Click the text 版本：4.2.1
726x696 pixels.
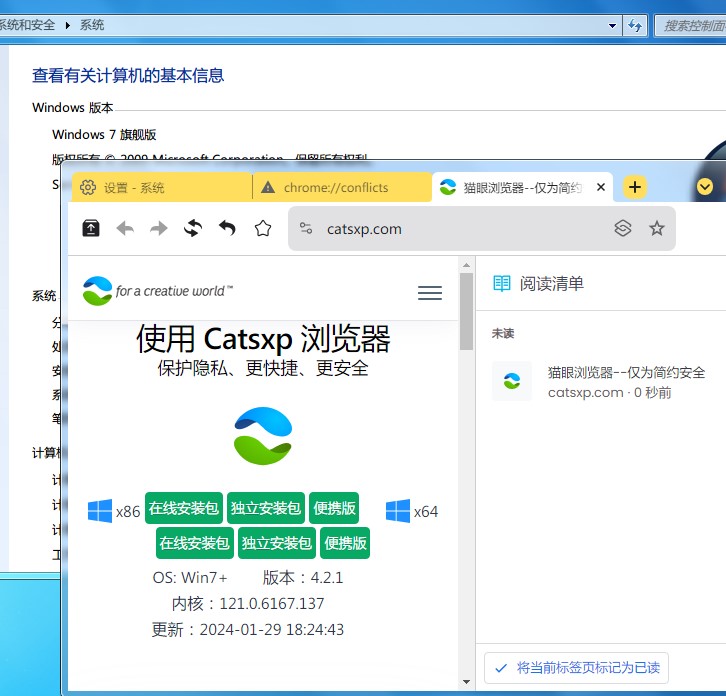pyautogui.click(x=303, y=577)
